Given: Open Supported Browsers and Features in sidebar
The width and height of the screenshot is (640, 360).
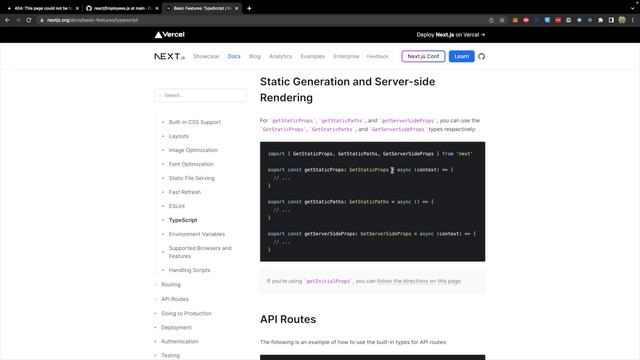Looking at the screenshot, I should (x=200, y=252).
